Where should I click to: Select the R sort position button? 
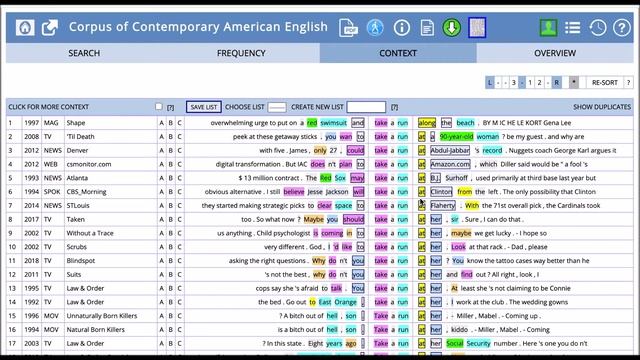pos(556,82)
